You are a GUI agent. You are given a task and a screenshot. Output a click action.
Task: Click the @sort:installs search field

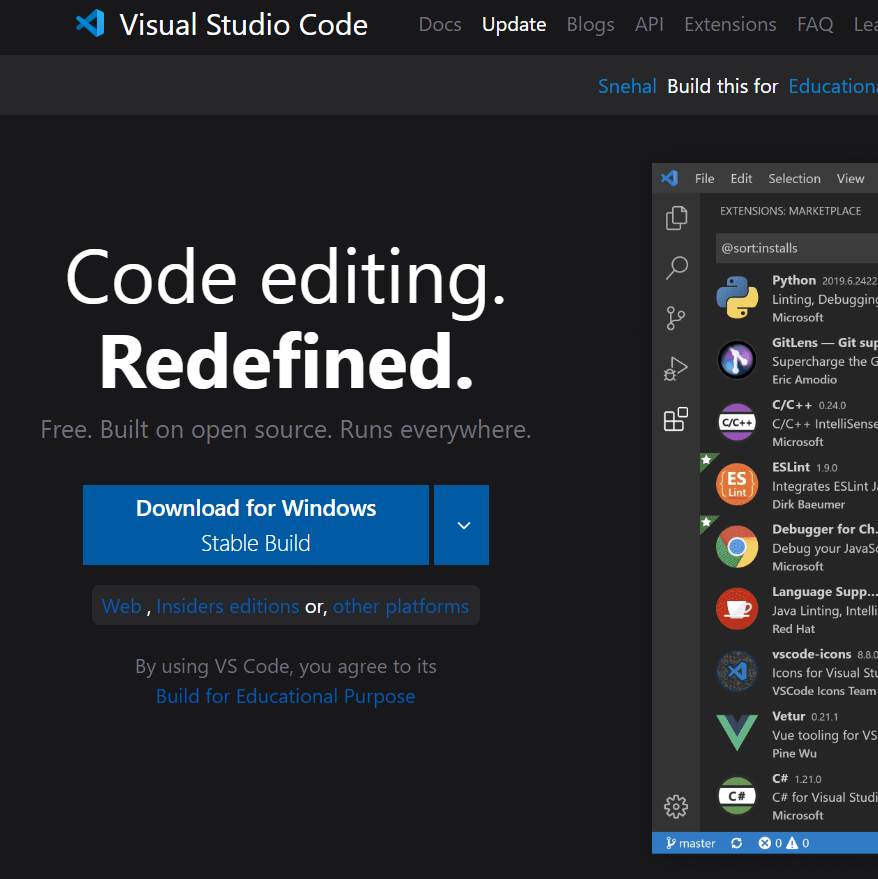coord(797,248)
